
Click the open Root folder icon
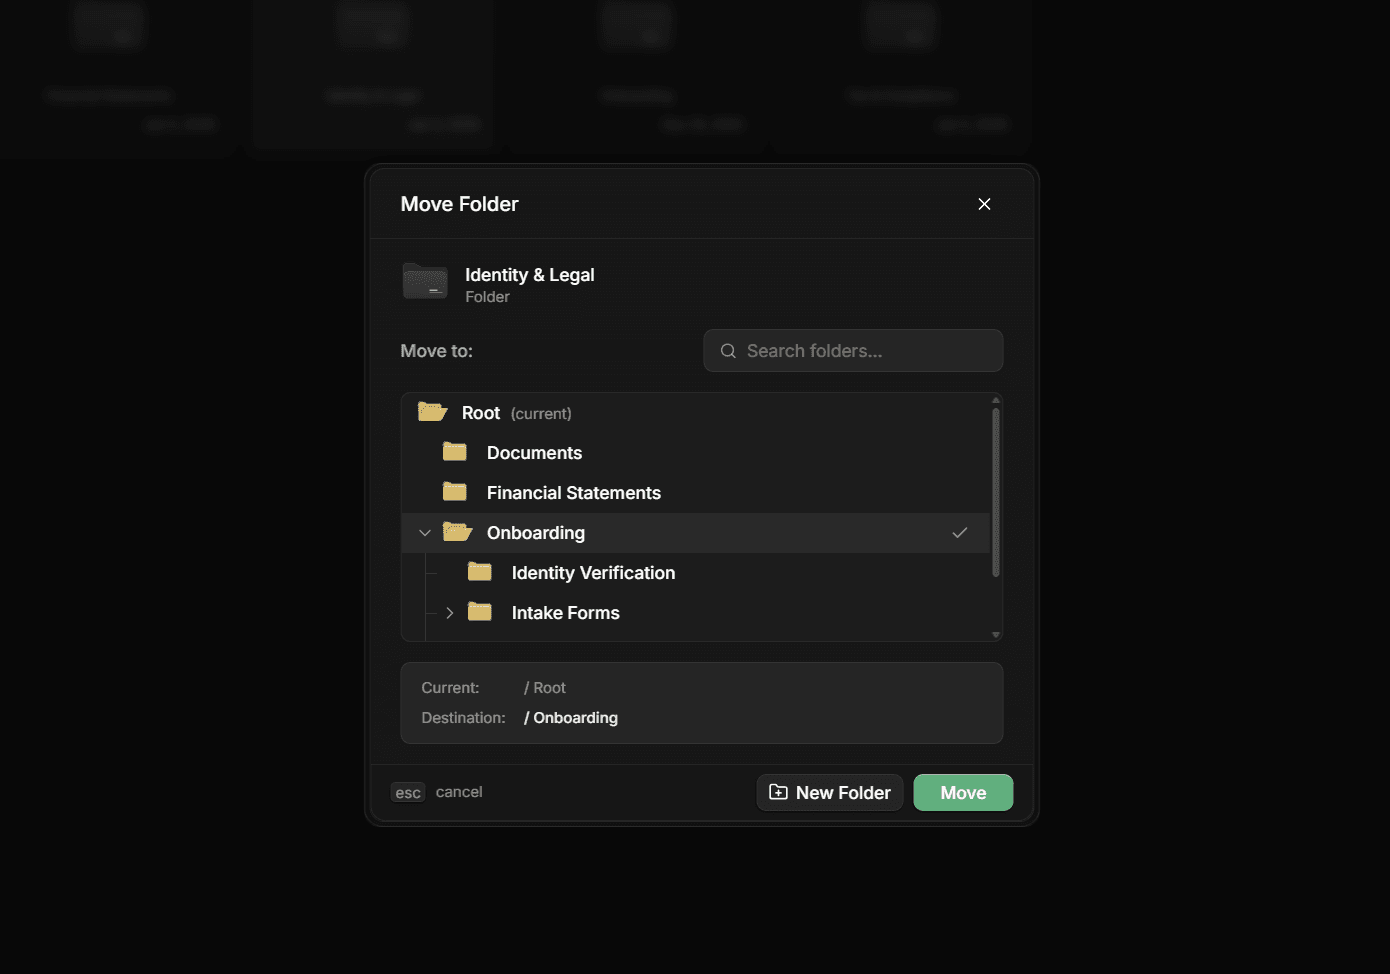[431, 411]
